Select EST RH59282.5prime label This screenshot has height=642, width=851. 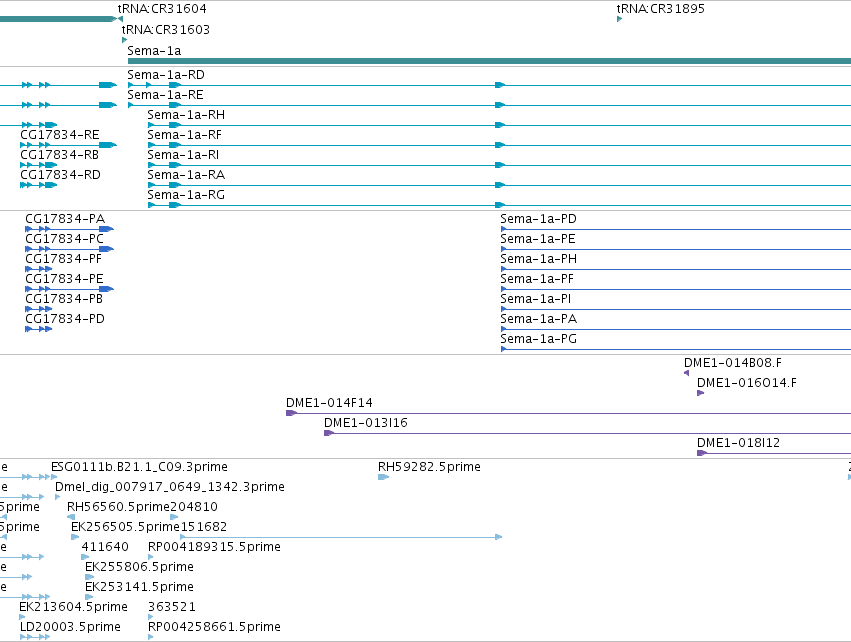[429, 467]
